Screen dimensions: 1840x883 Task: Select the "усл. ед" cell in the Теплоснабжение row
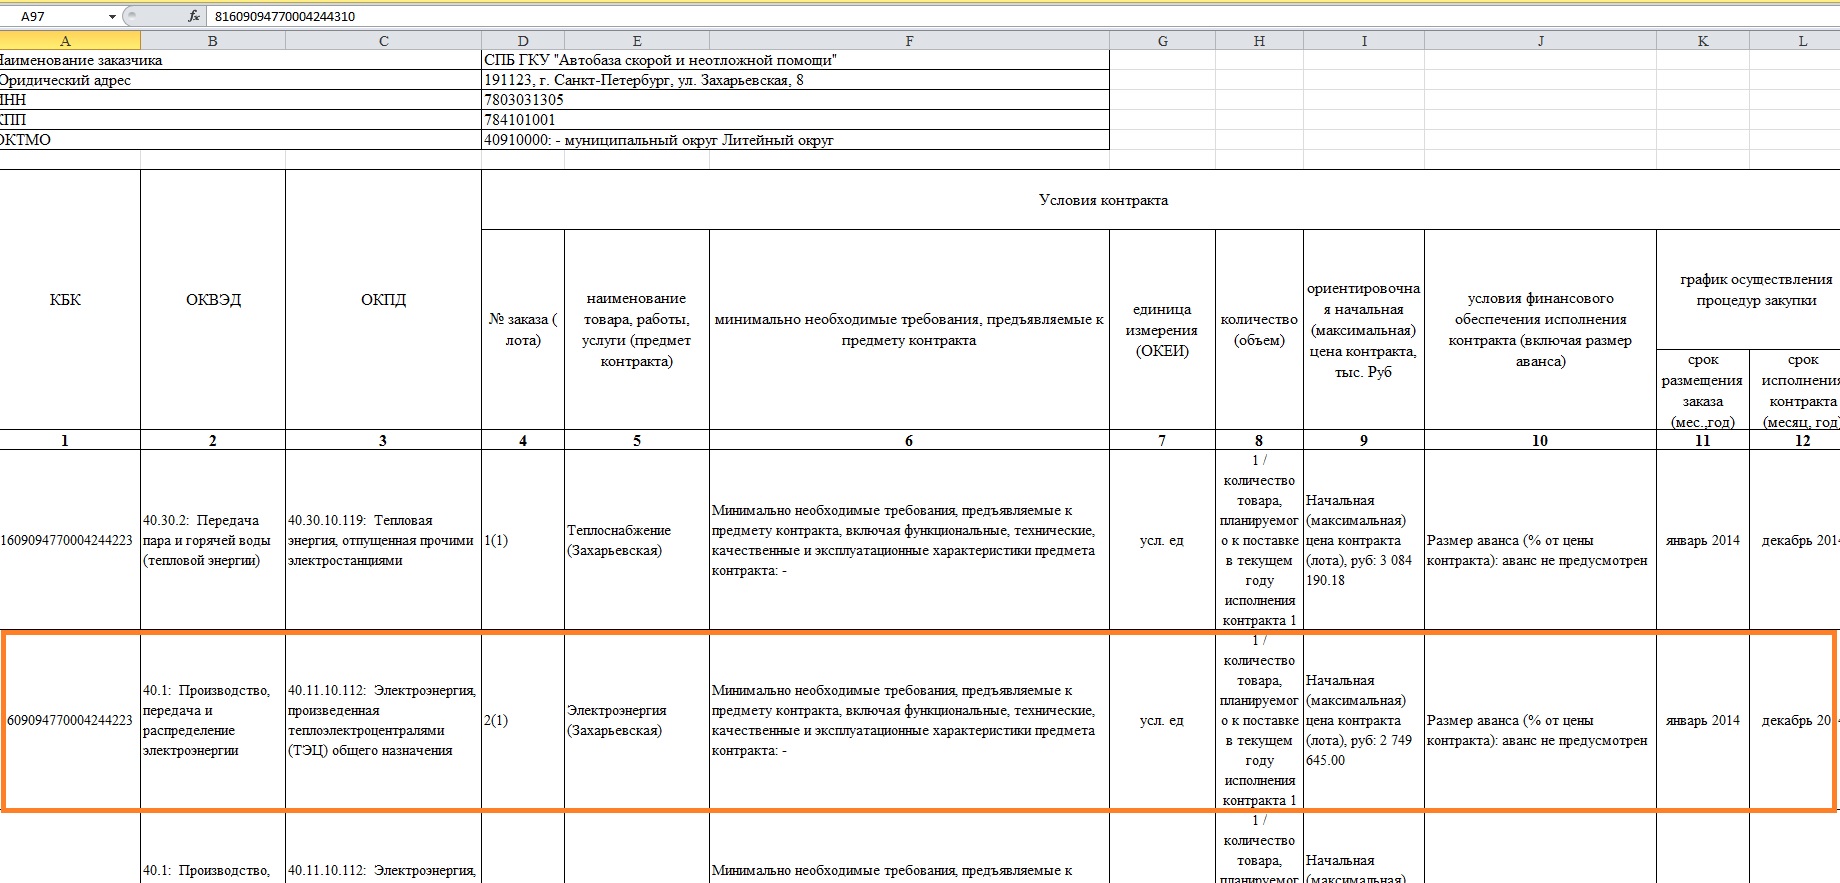pyautogui.click(x=1162, y=540)
